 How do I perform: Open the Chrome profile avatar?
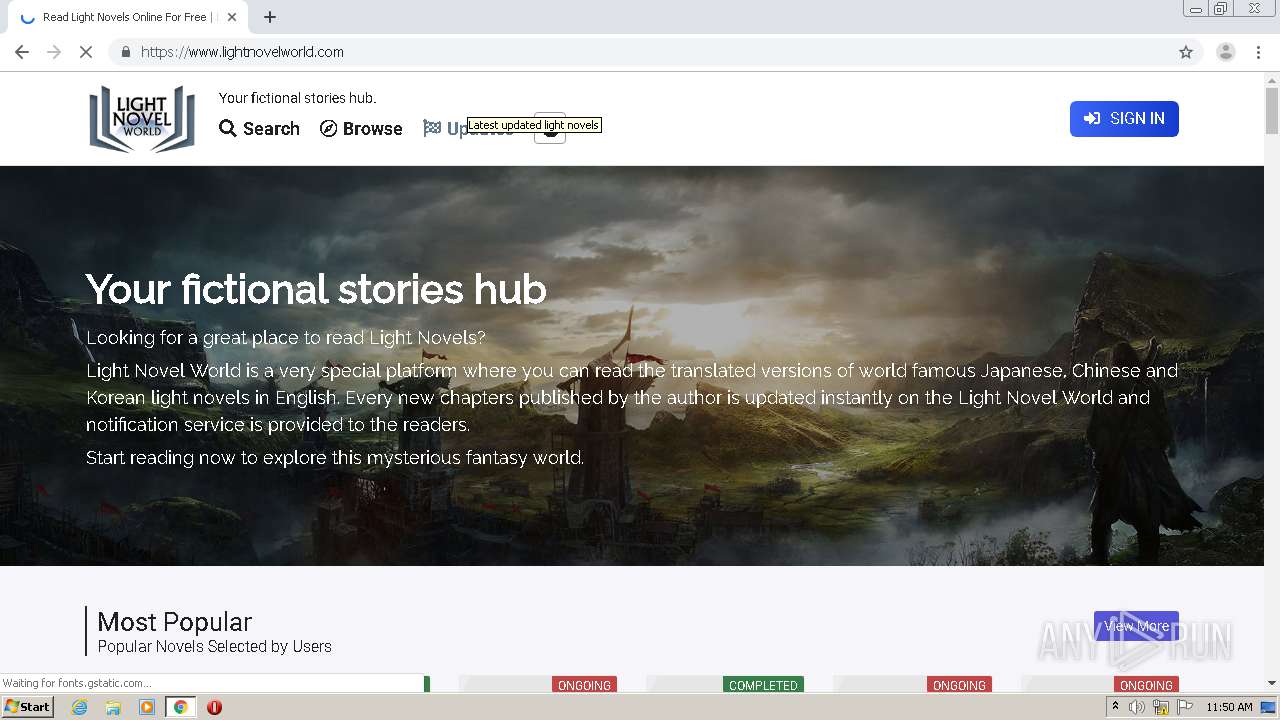tap(1226, 52)
